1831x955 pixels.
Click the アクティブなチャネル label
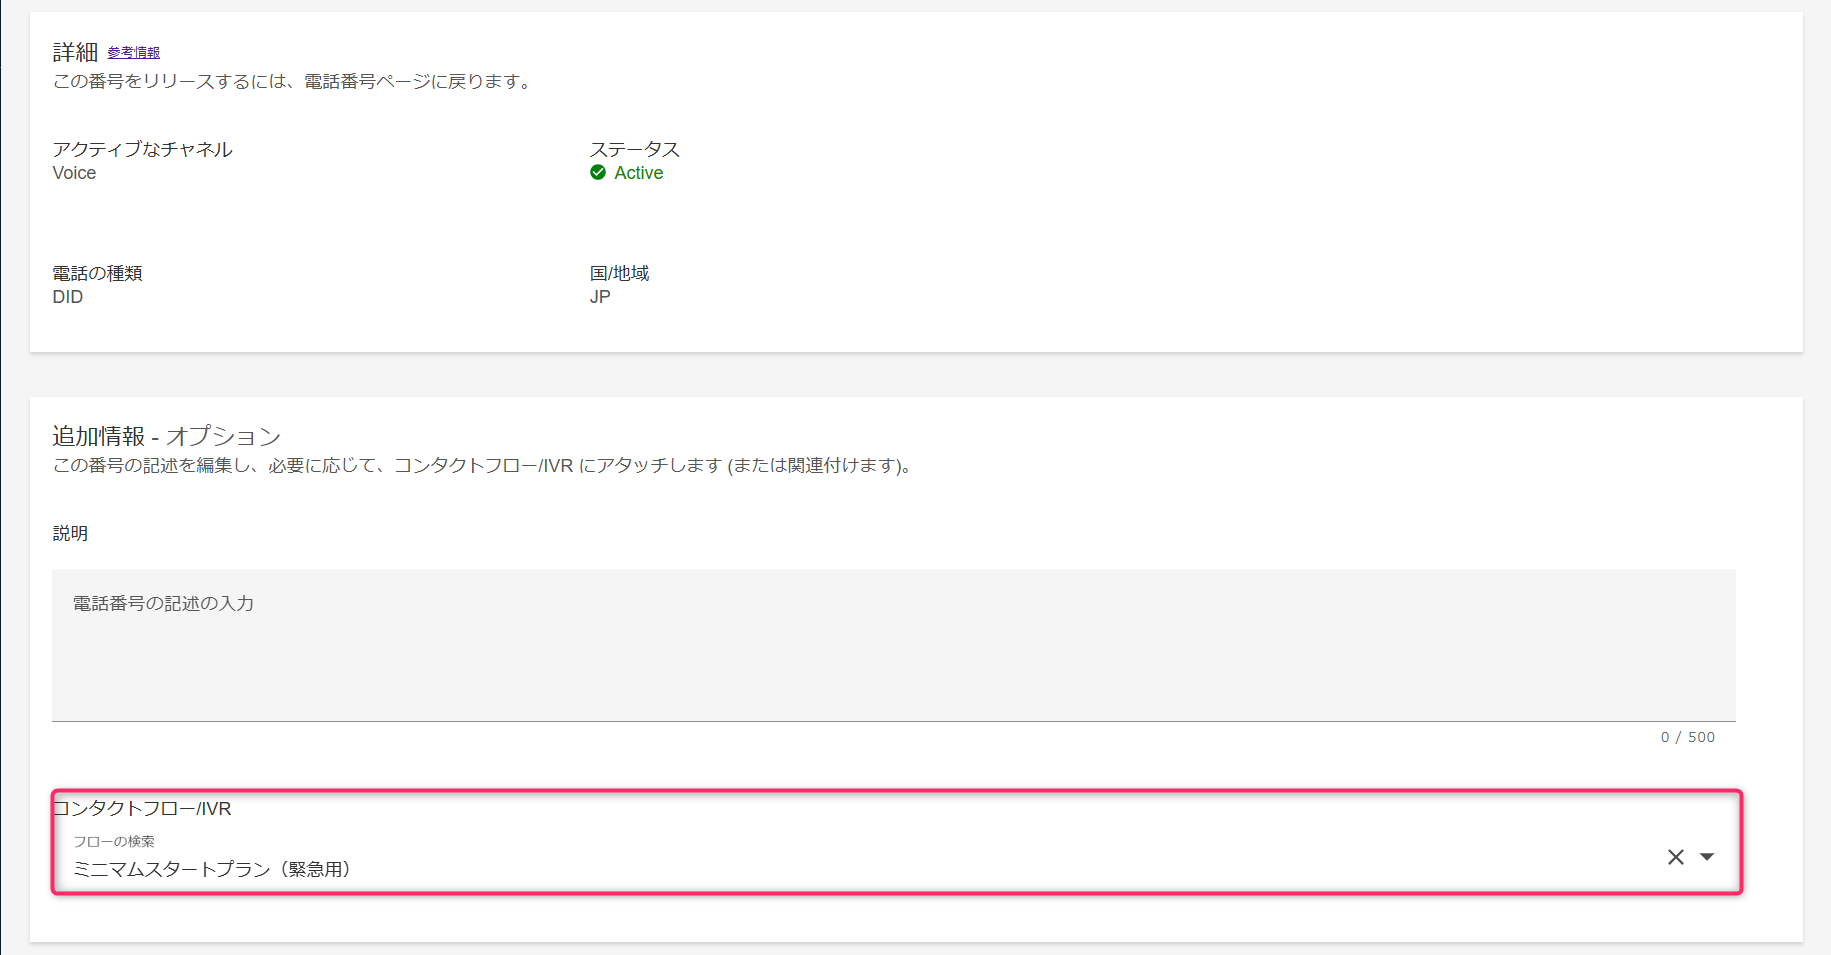tap(142, 149)
